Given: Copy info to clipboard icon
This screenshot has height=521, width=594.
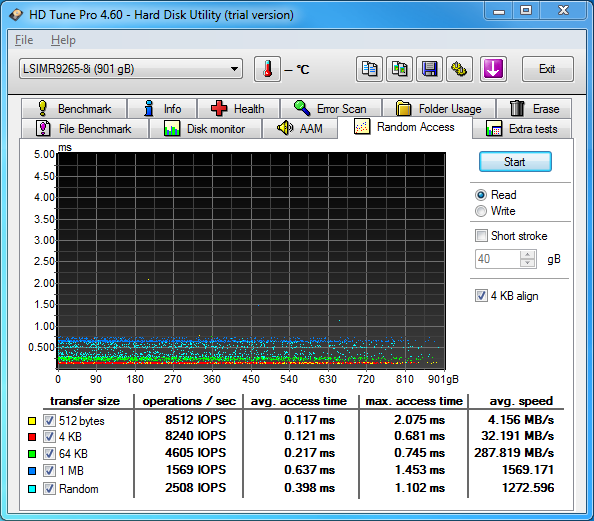Looking at the screenshot, I should tap(369, 69).
